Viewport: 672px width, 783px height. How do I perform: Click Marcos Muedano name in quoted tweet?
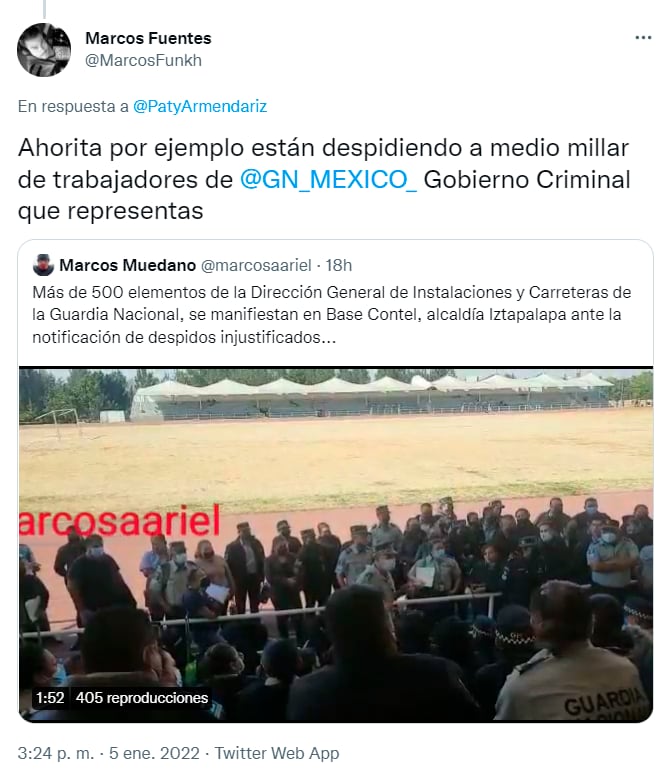[x=127, y=265]
